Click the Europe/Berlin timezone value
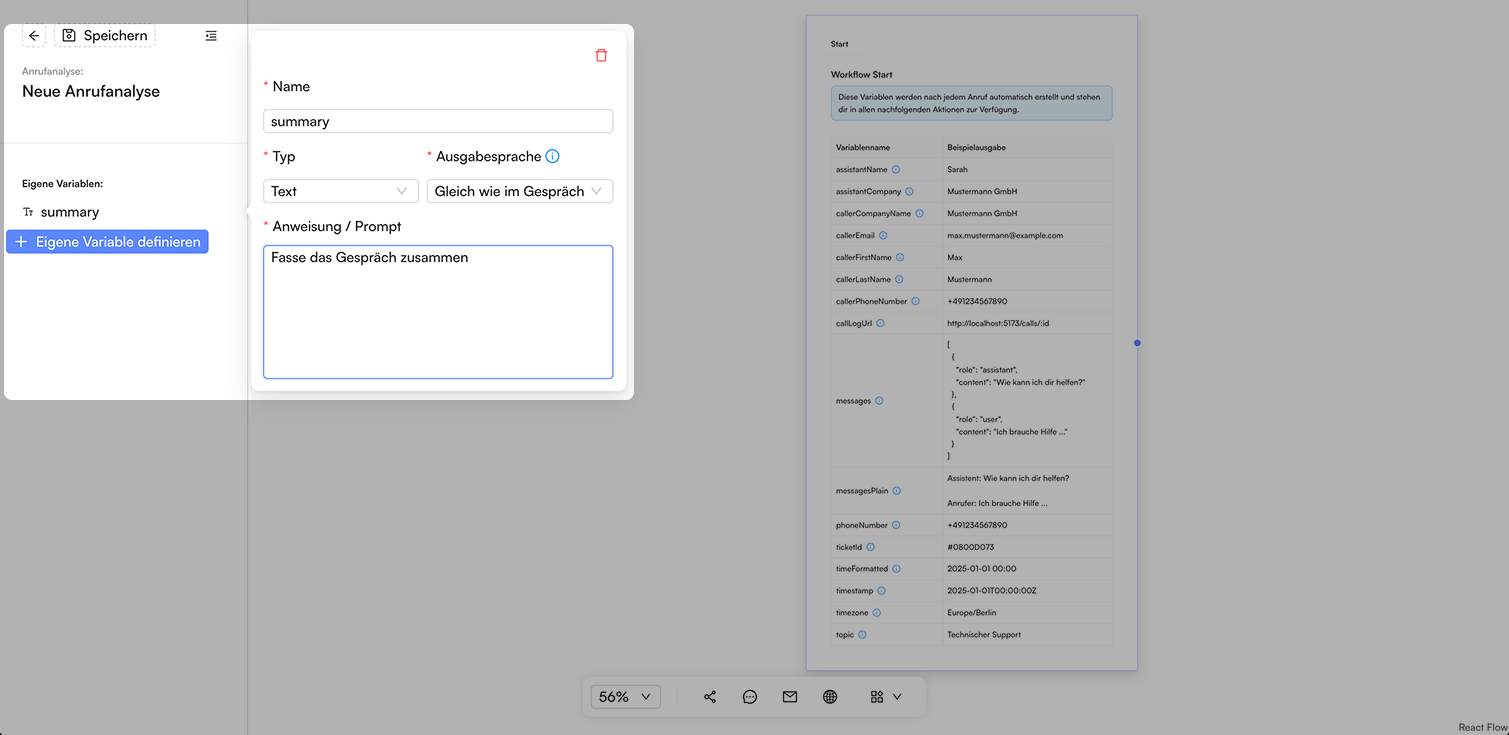Image resolution: width=1509 pixels, height=735 pixels. [x=972, y=613]
